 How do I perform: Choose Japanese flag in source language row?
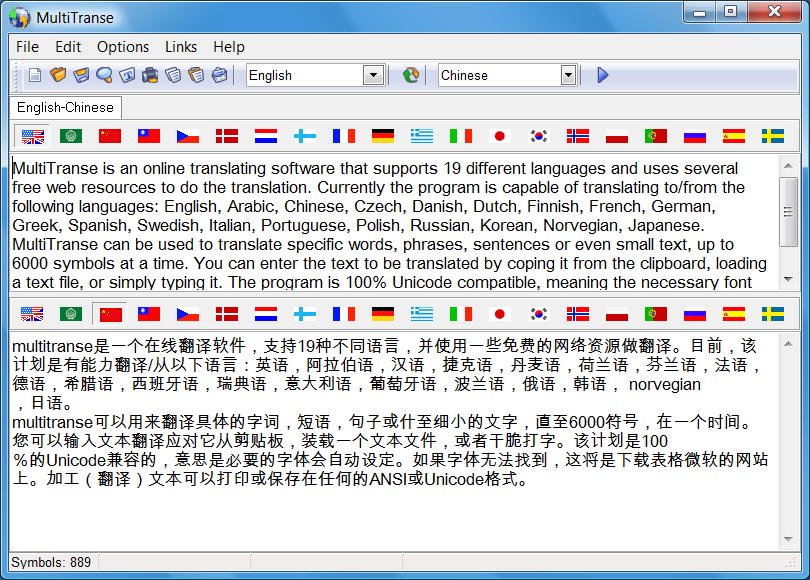coord(500,136)
